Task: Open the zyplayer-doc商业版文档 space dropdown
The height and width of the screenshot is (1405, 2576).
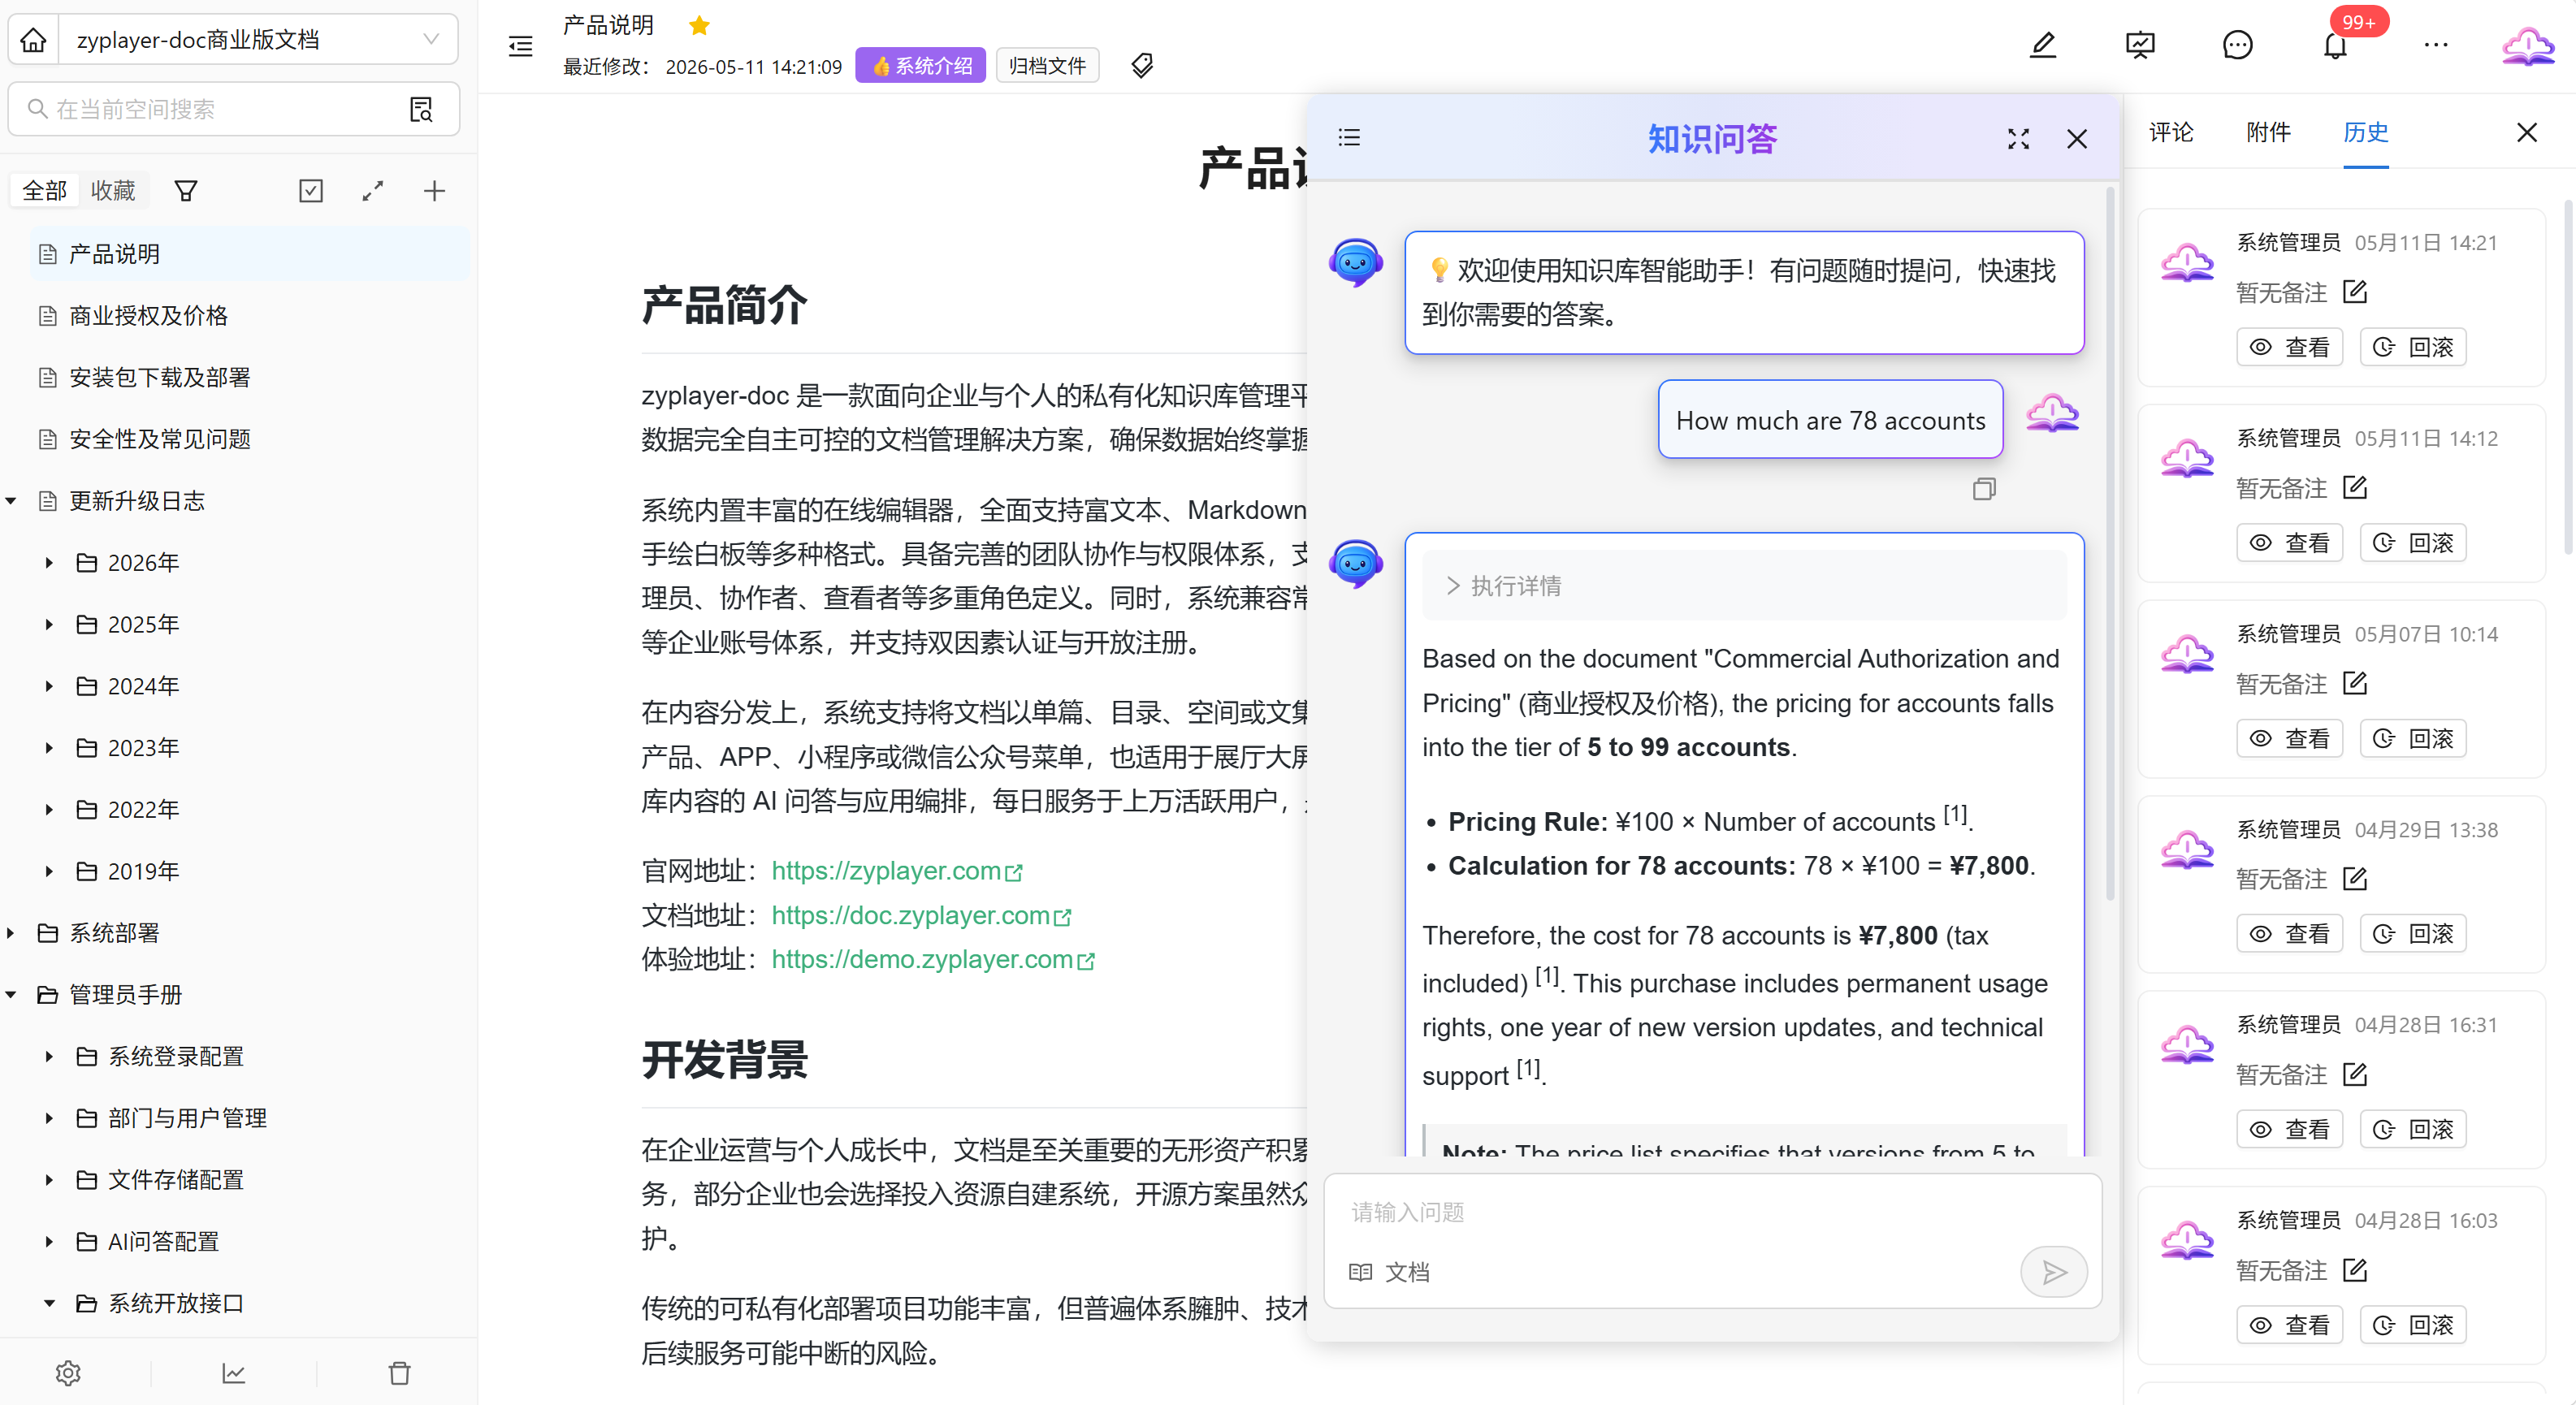Action: [258, 40]
